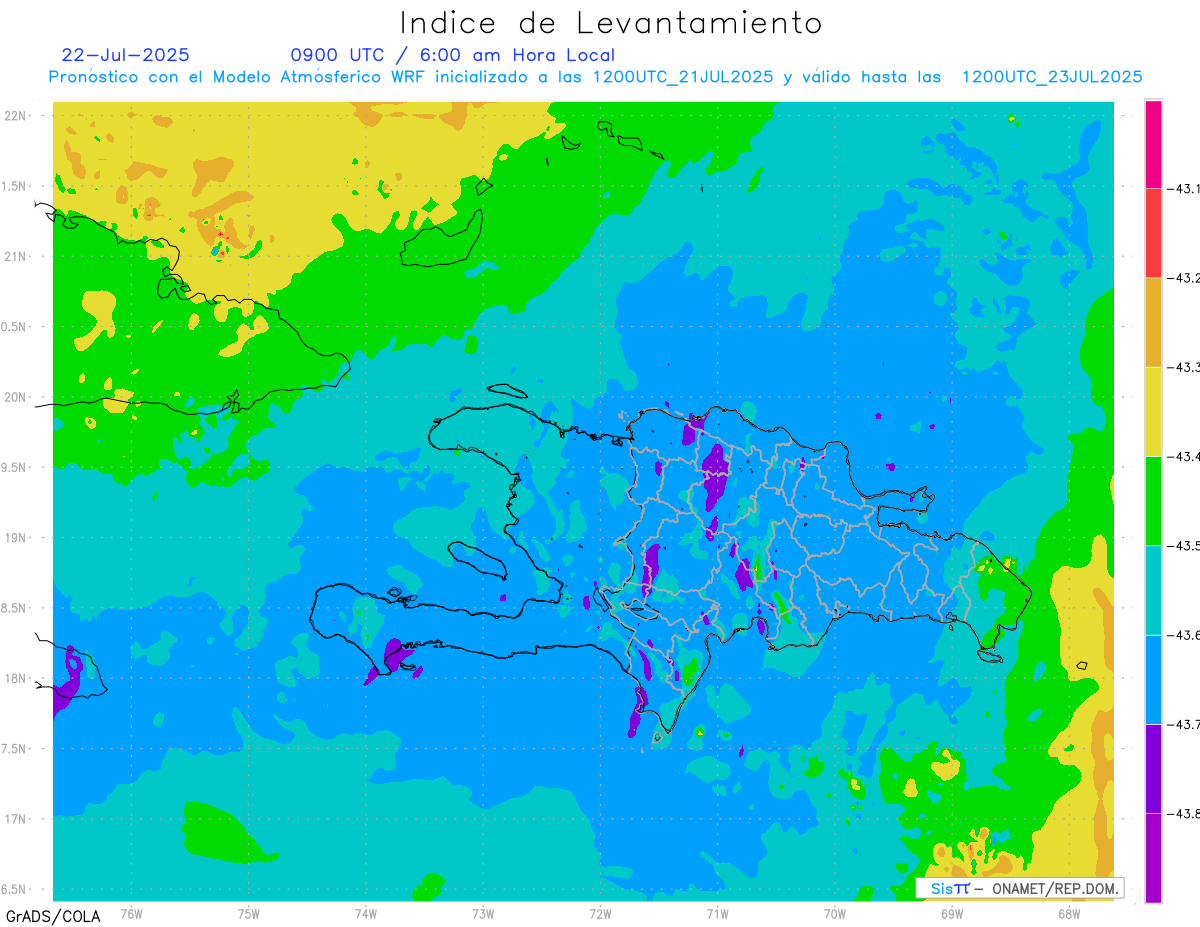Click the 70W longitude label
The image size is (1200, 927).
pos(835,915)
